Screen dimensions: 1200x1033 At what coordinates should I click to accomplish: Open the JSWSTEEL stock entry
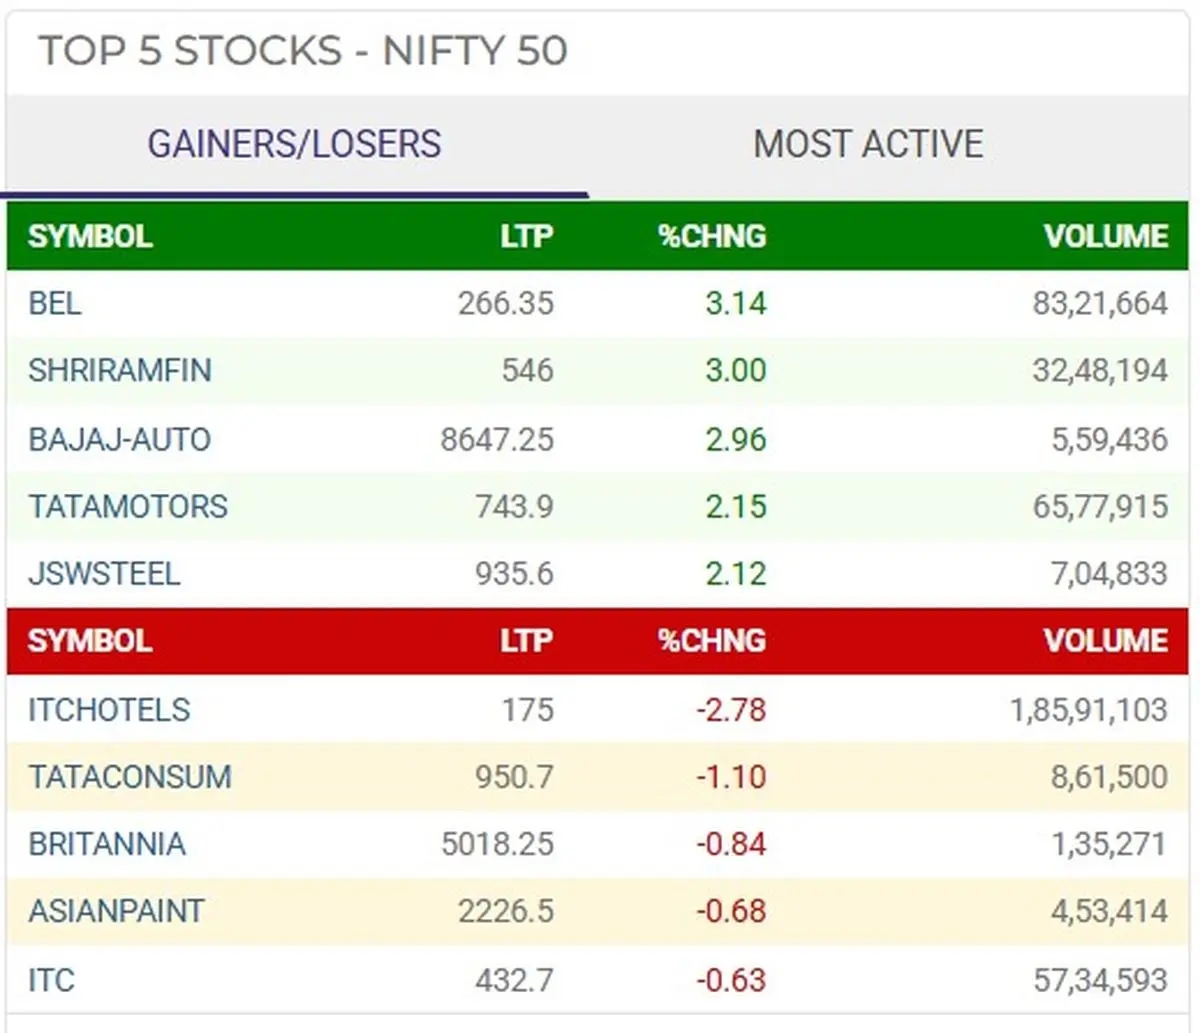coord(103,574)
